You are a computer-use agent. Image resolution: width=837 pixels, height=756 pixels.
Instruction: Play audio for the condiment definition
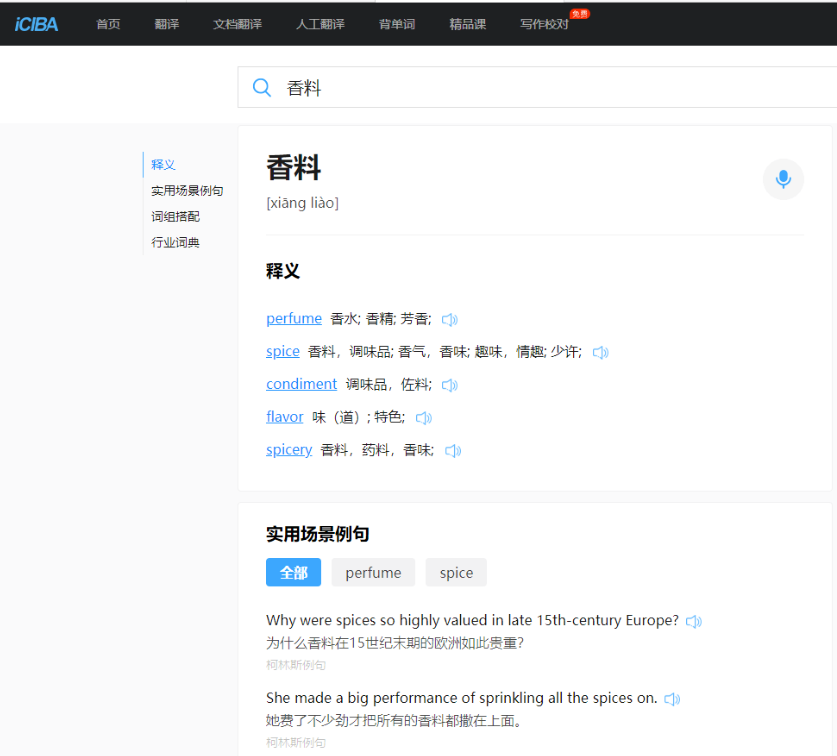click(x=450, y=385)
